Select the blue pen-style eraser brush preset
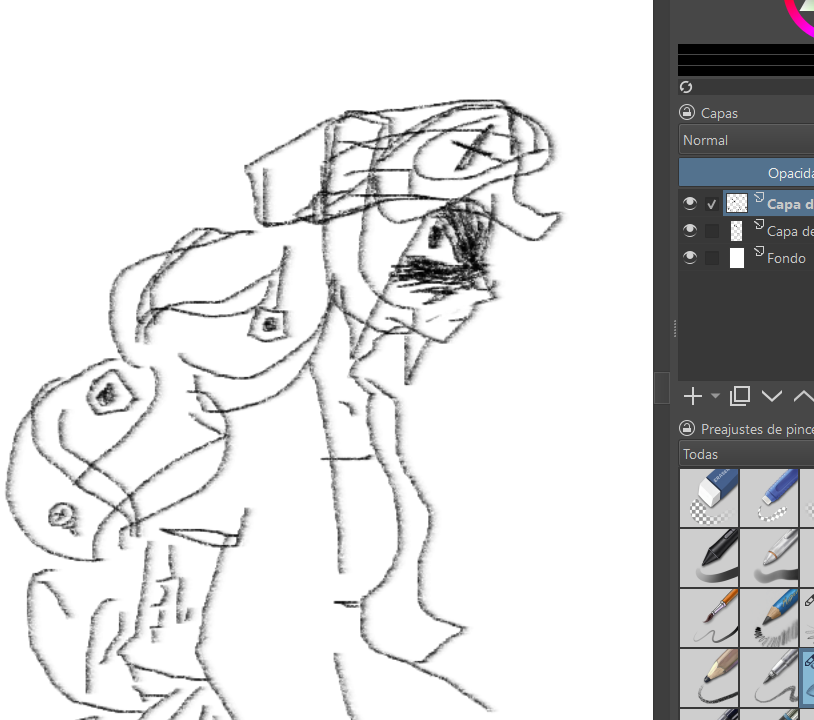 tap(769, 497)
